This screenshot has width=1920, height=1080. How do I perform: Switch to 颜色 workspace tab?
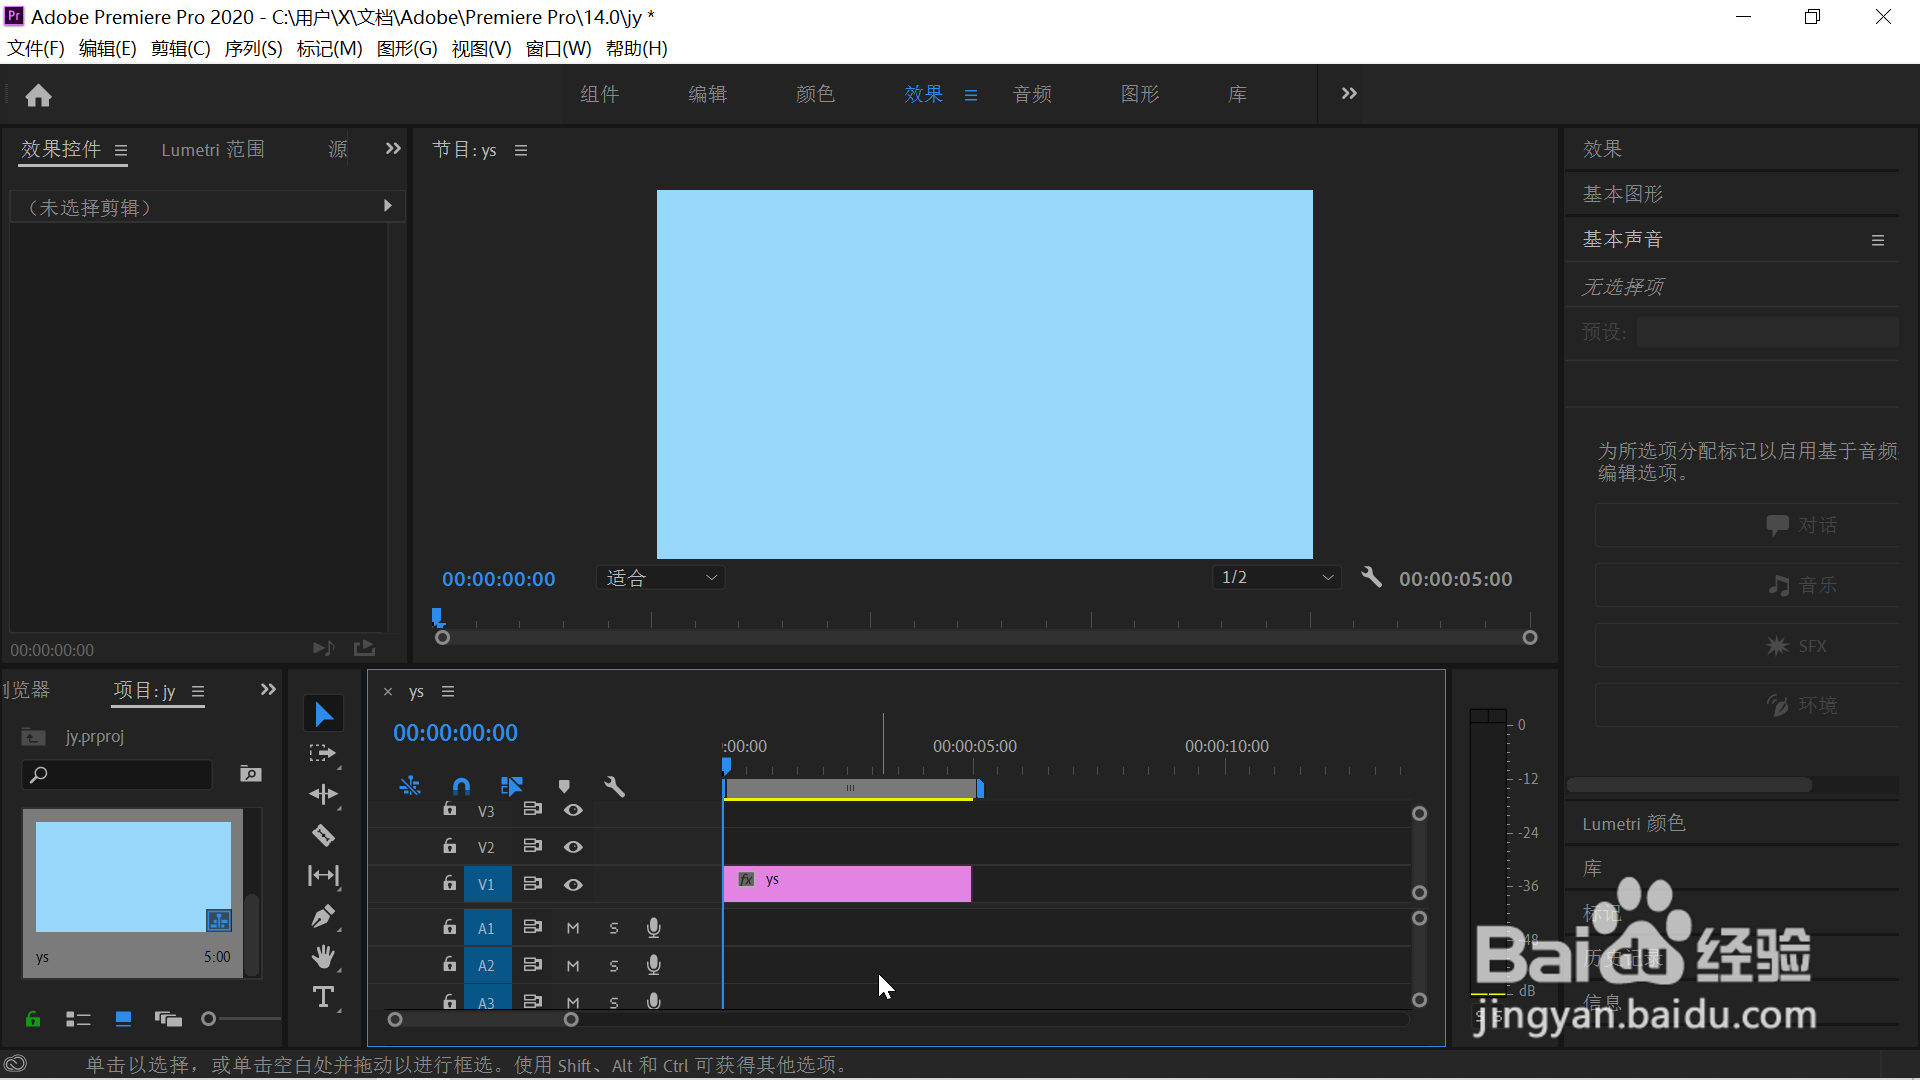(x=815, y=94)
